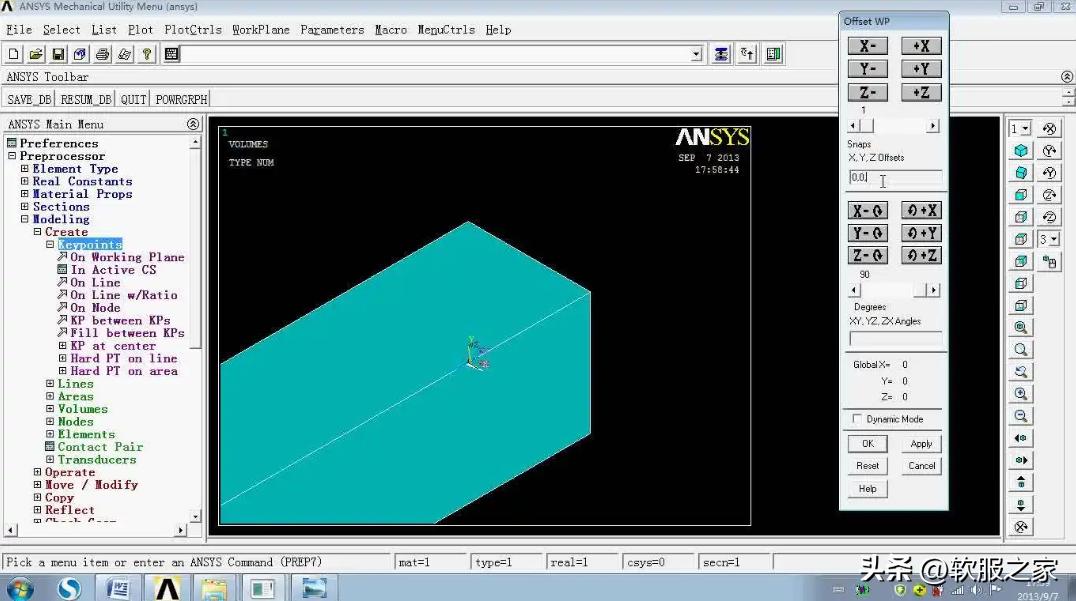This screenshot has width=1076, height=601.
Task: Expand the Lines tree node
Action: click(50, 384)
